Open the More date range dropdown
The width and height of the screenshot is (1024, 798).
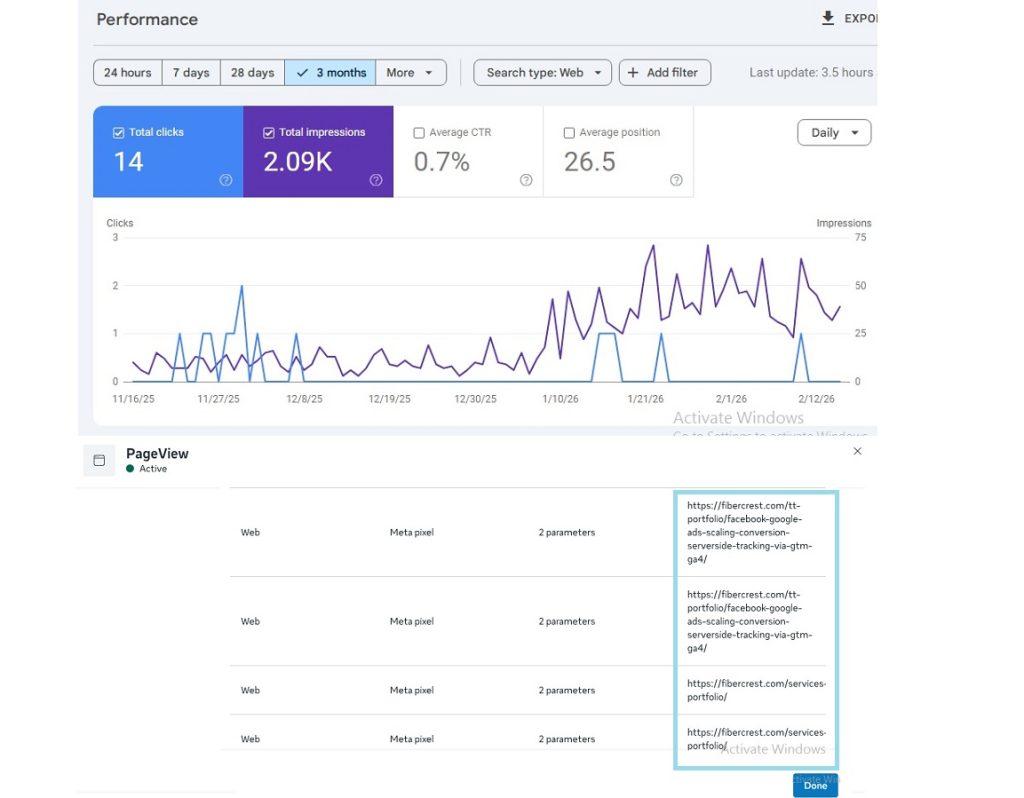point(410,72)
